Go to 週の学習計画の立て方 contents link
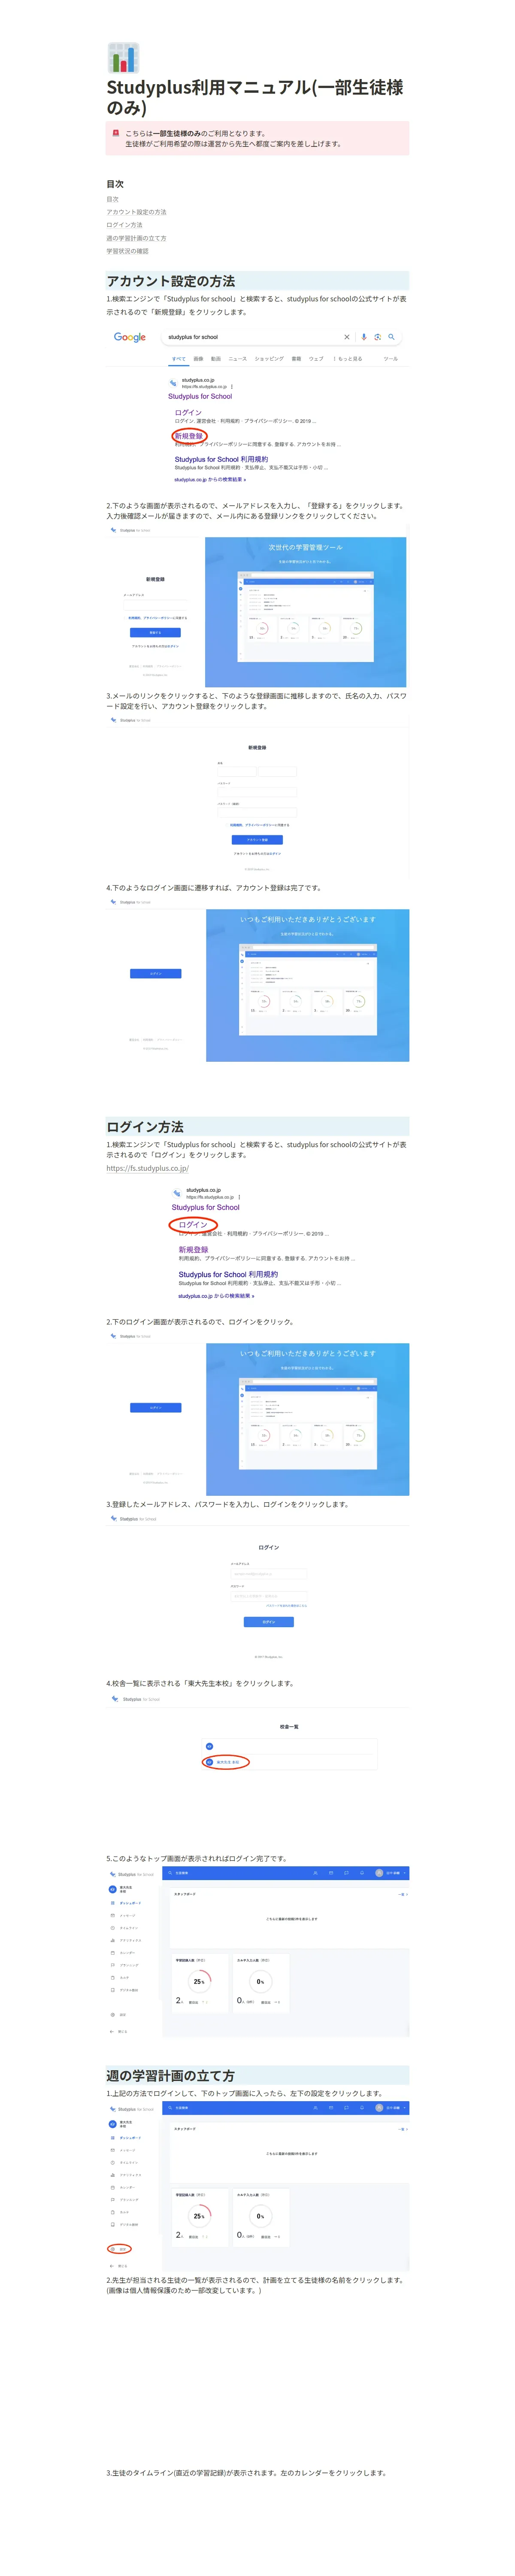 tap(136, 238)
